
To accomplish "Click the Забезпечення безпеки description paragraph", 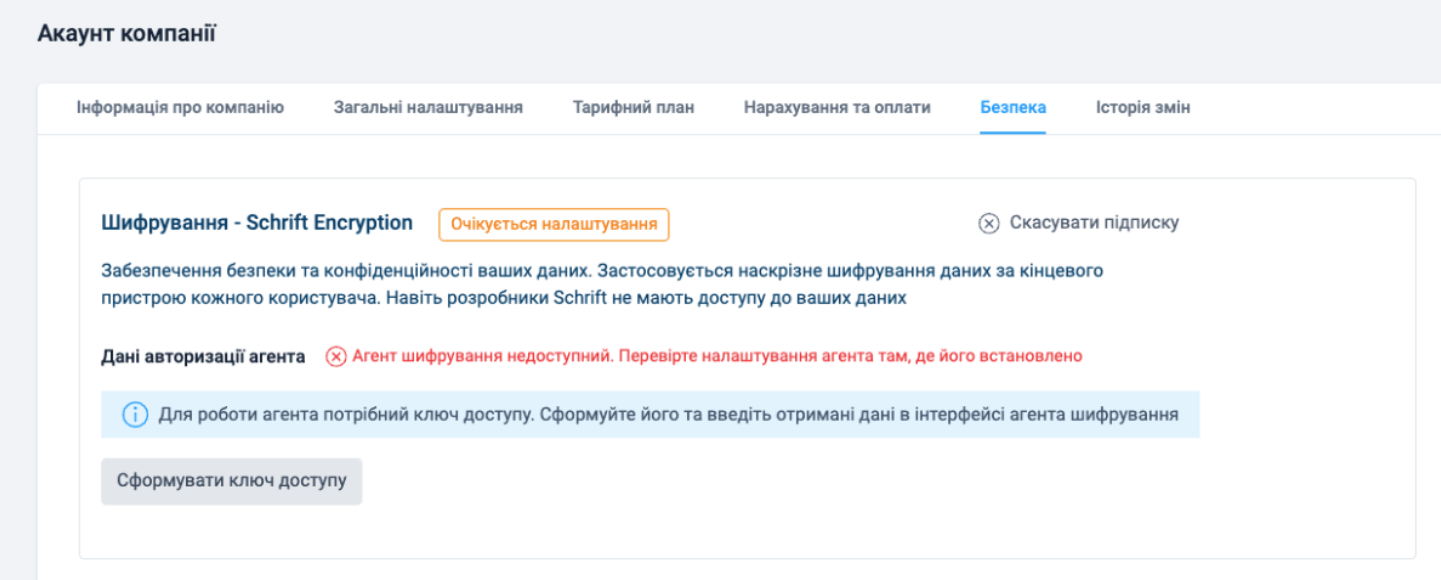I will 602,271.
